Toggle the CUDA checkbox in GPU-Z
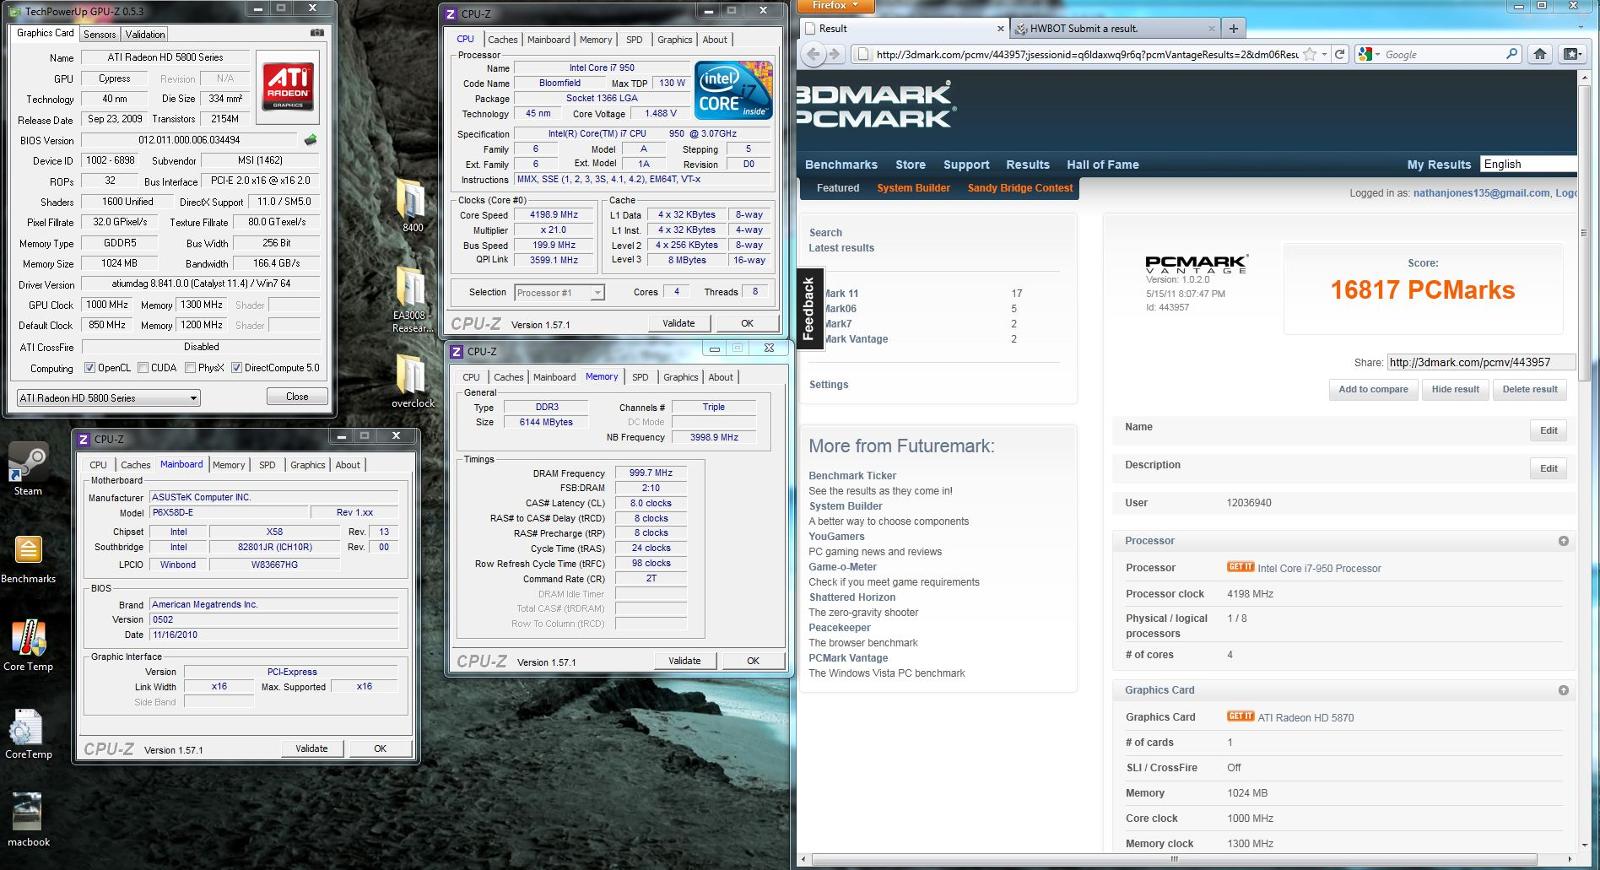The height and width of the screenshot is (870, 1600). [x=143, y=368]
